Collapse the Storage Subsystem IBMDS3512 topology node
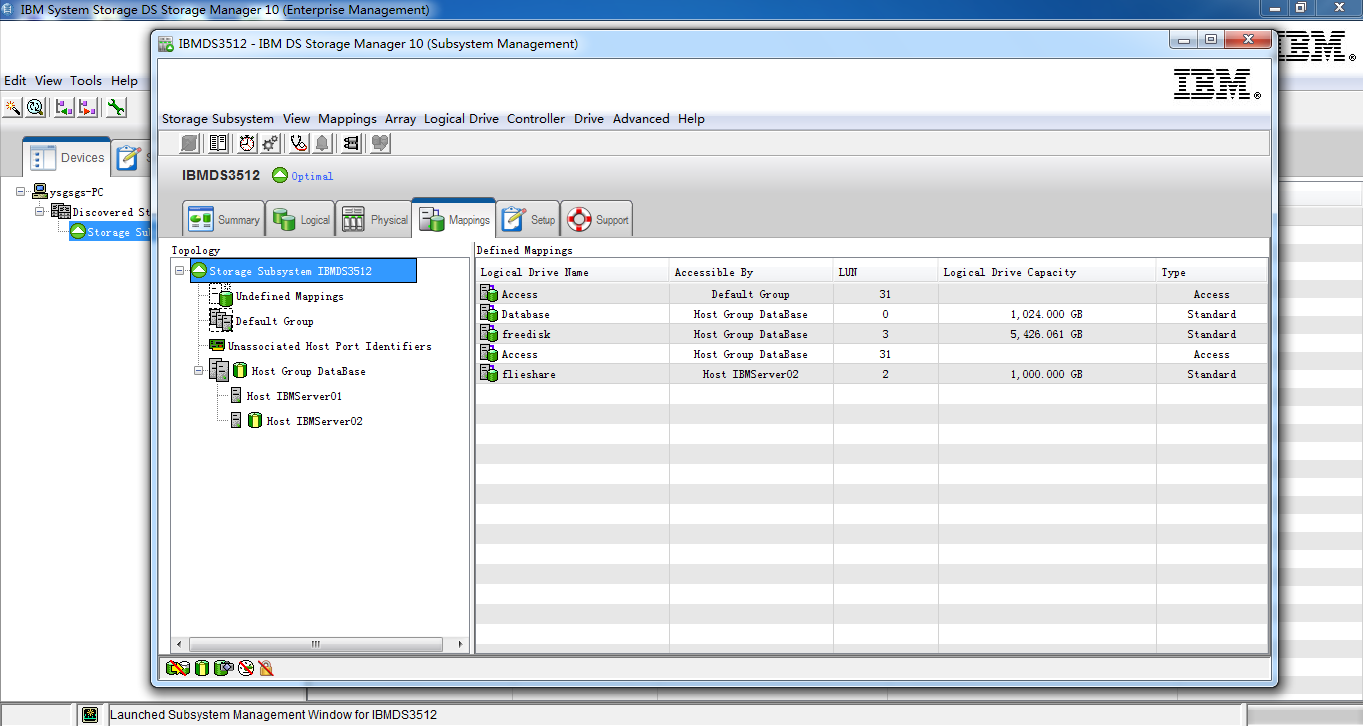 (x=180, y=271)
